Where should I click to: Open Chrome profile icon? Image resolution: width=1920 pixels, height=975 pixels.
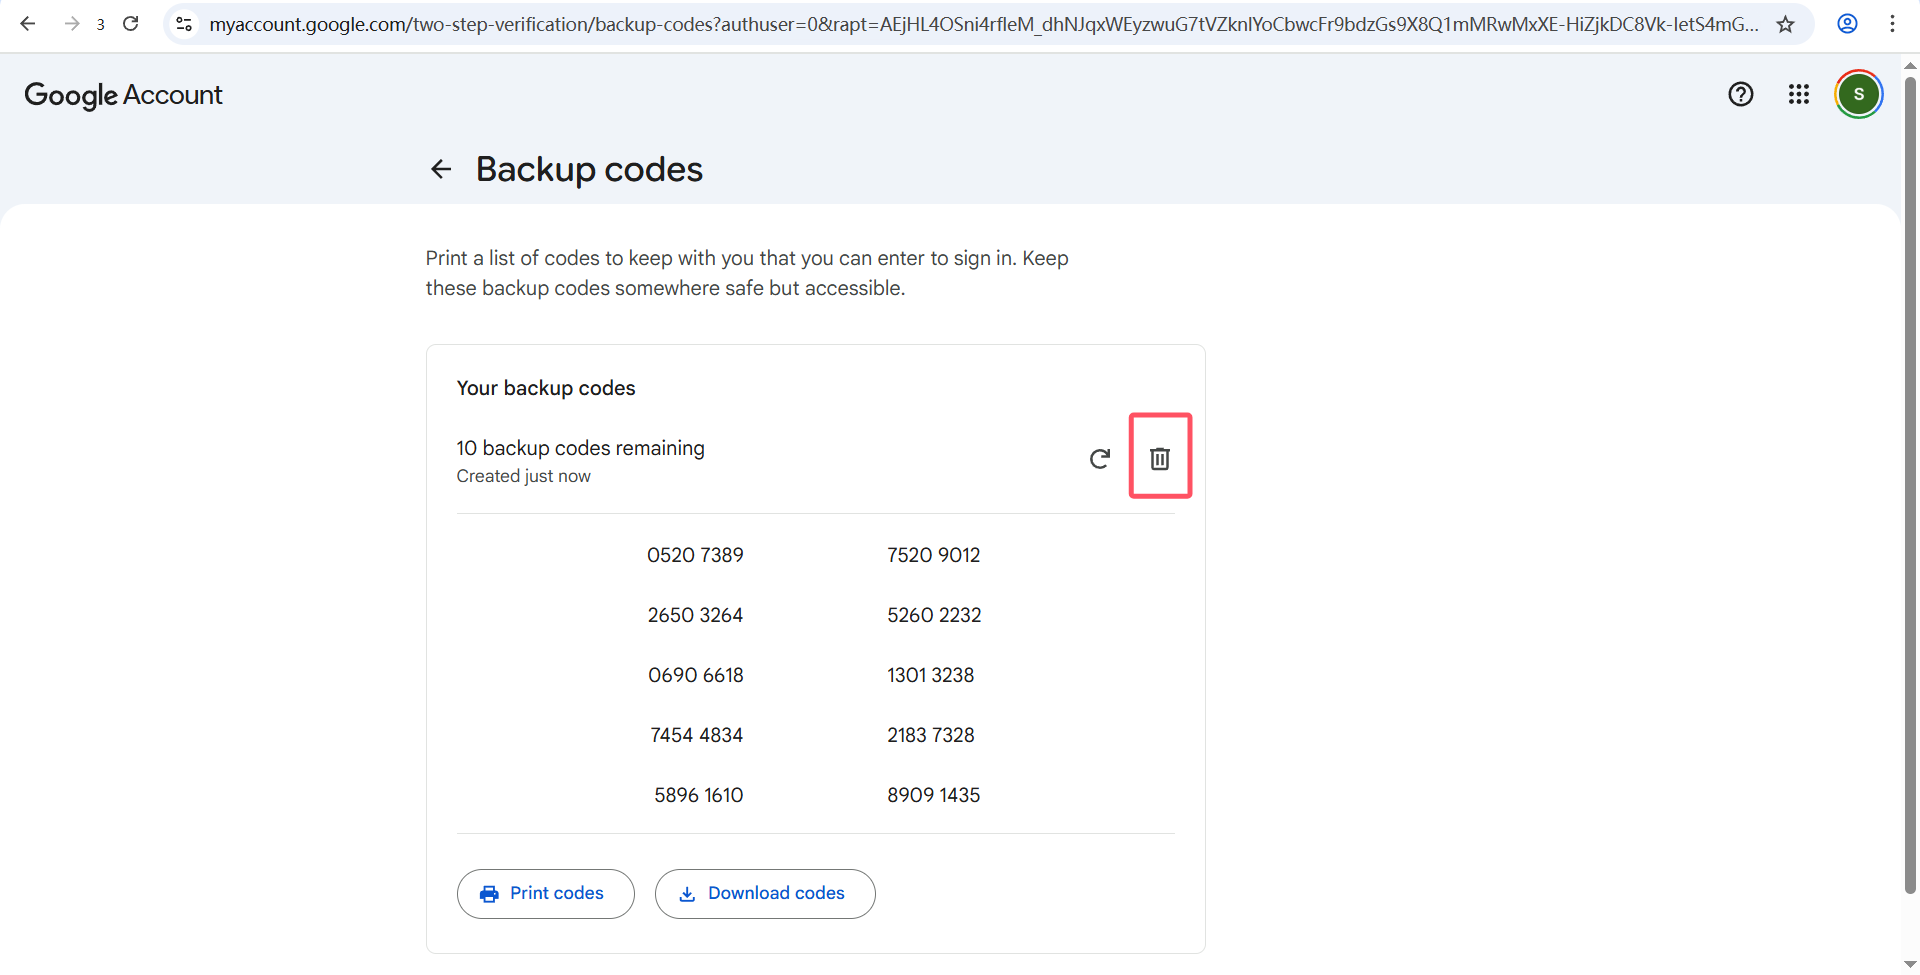[x=1847, y=24]
